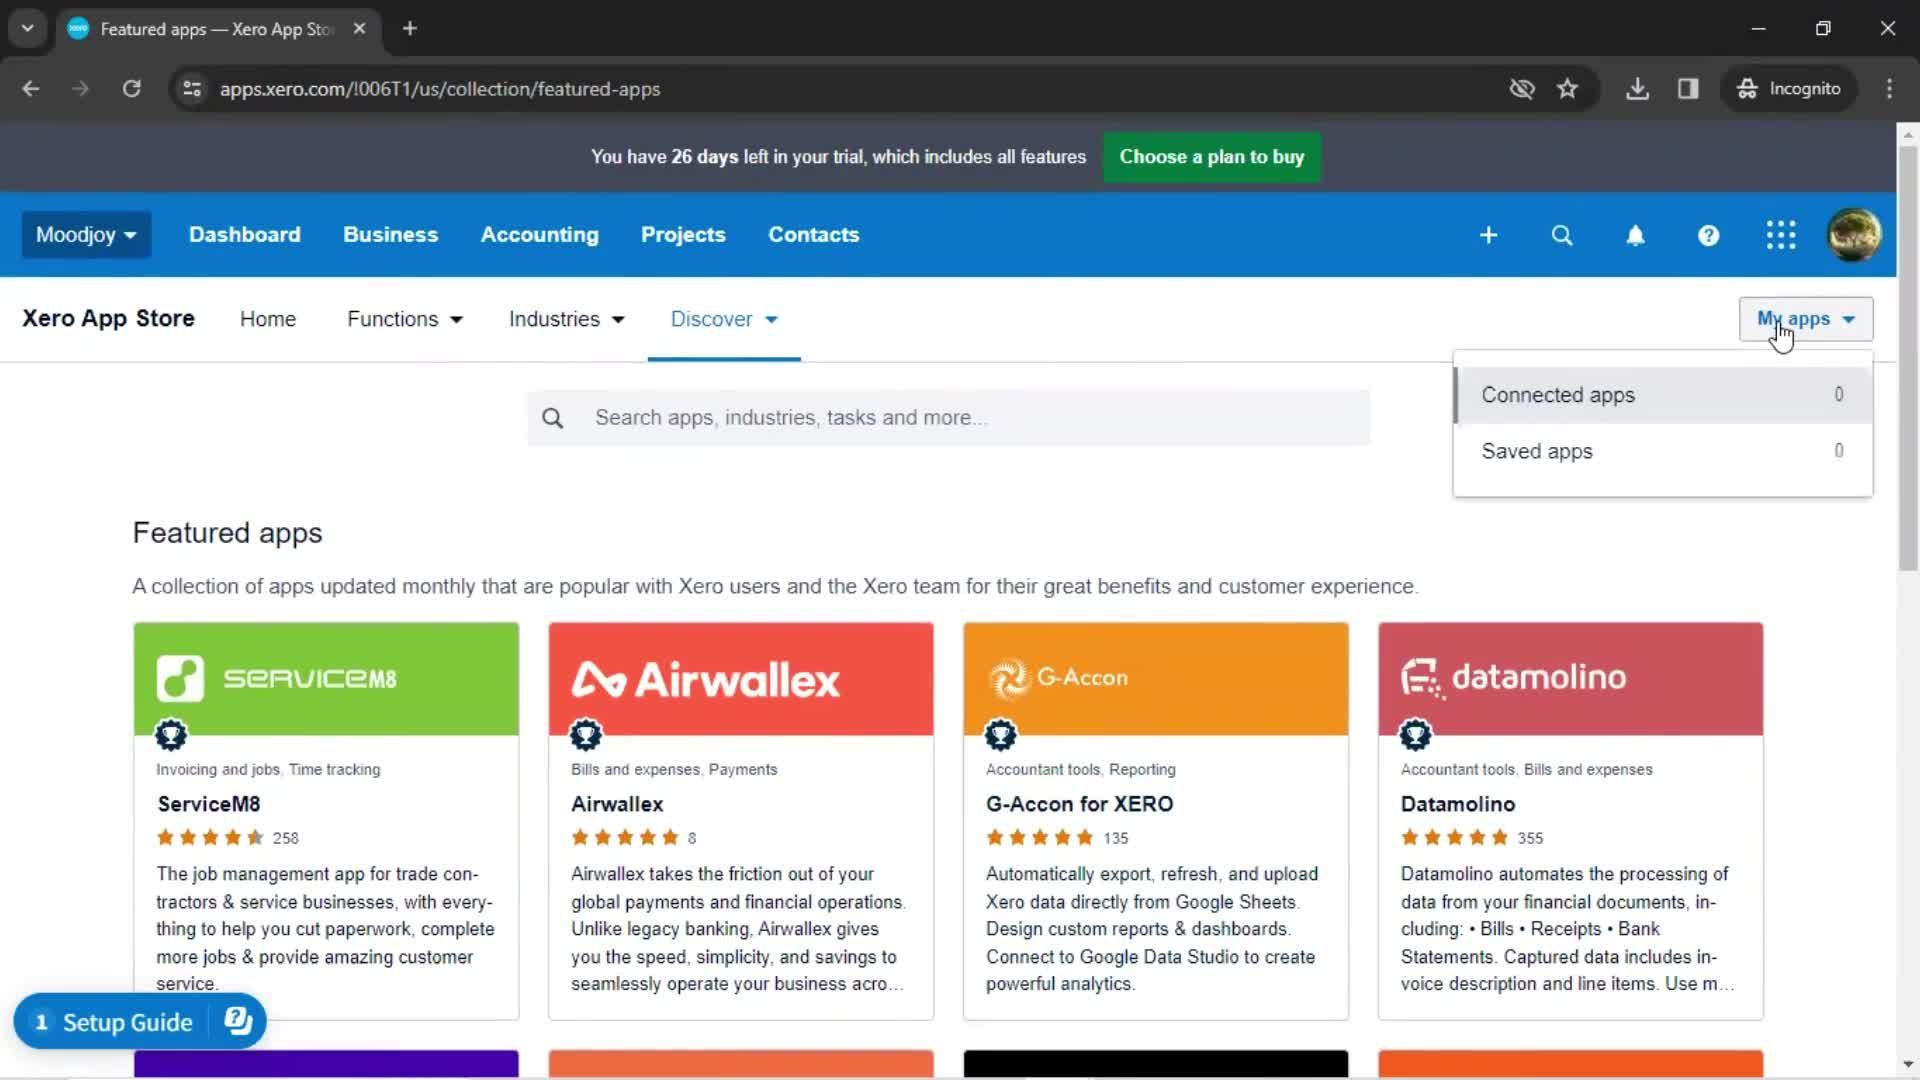The width and height of the screenshot is (1920, 1080).
Task: Open the help question mark icon
Action: click(x=1708, y=235)
